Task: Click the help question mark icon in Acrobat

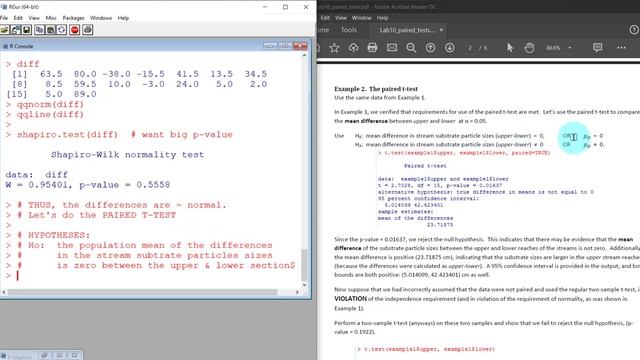Action: coord(634,30)
